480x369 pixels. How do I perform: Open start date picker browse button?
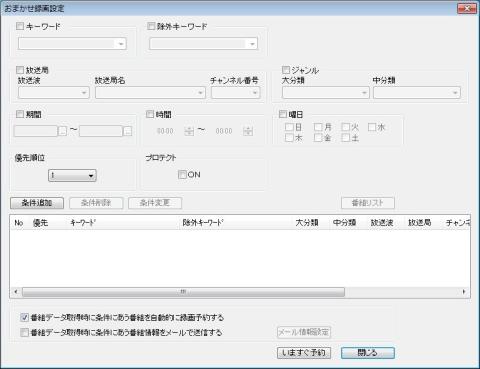pos(63,131)
